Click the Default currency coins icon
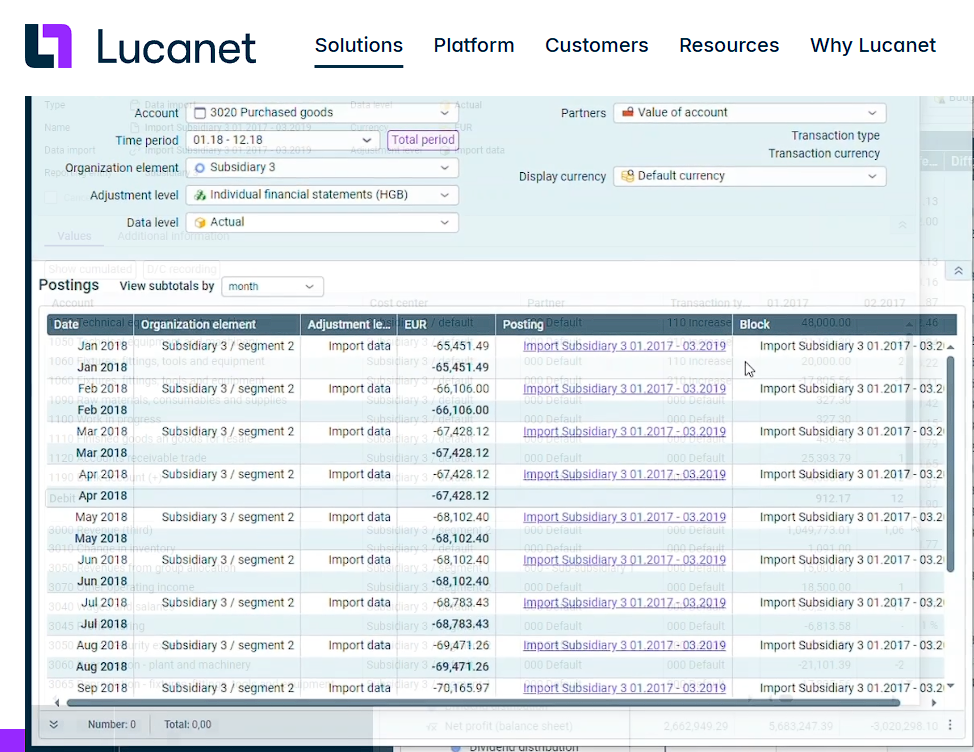This screenshot has height=752, width=974. click(x=628, y=176)
